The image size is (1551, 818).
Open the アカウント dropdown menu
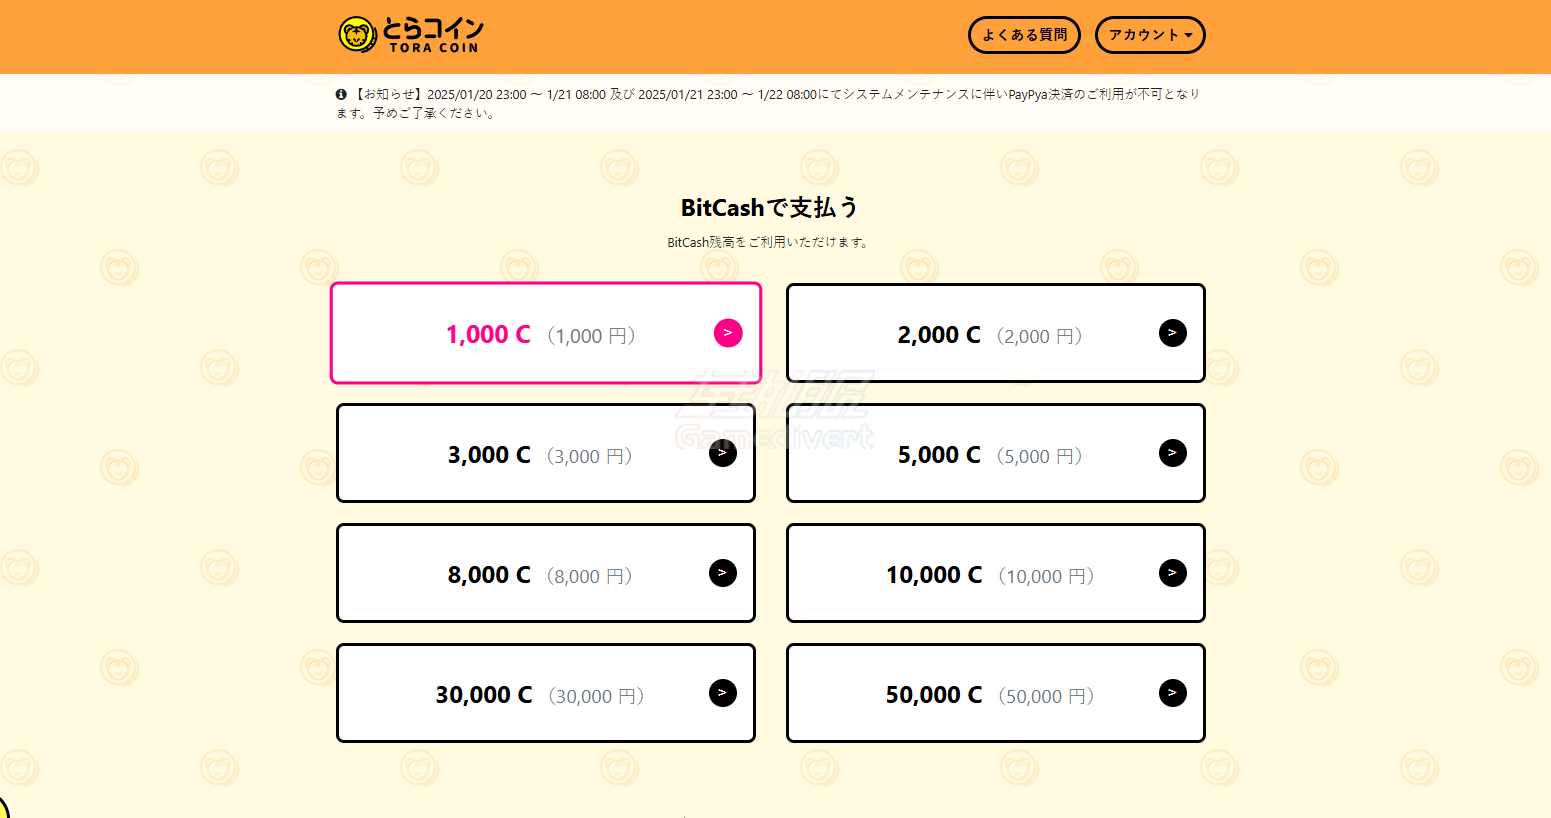[x=1150, y=35]
